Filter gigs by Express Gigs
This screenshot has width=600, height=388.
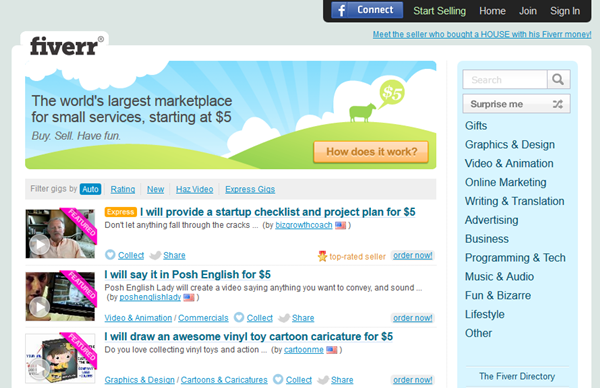coord(250,189)
